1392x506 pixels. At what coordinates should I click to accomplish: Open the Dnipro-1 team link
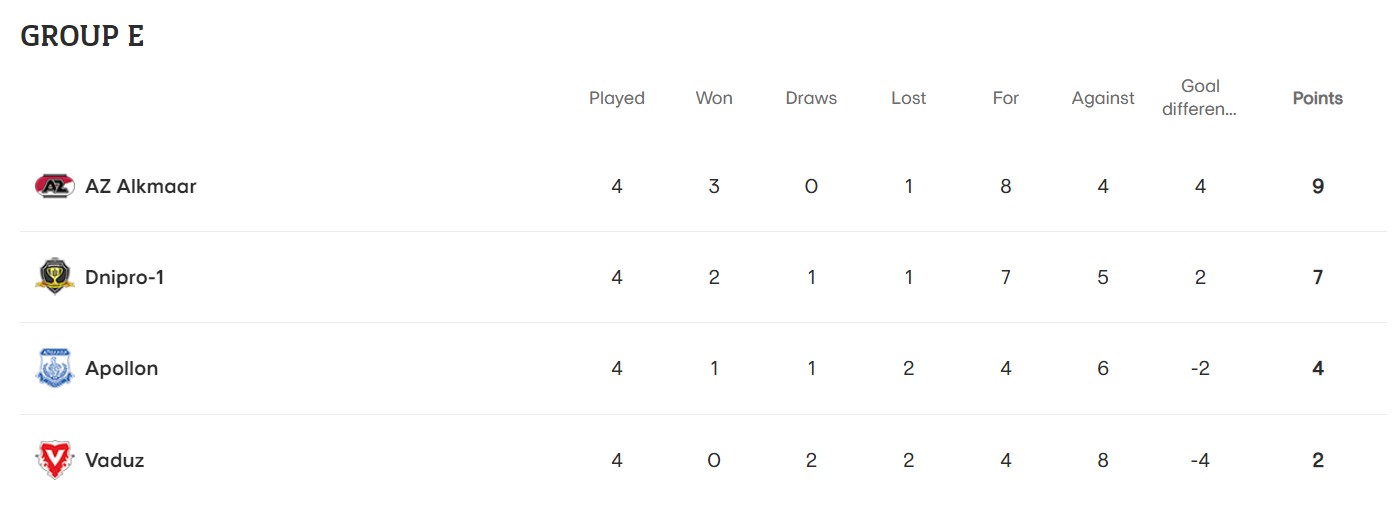[125, 277]
